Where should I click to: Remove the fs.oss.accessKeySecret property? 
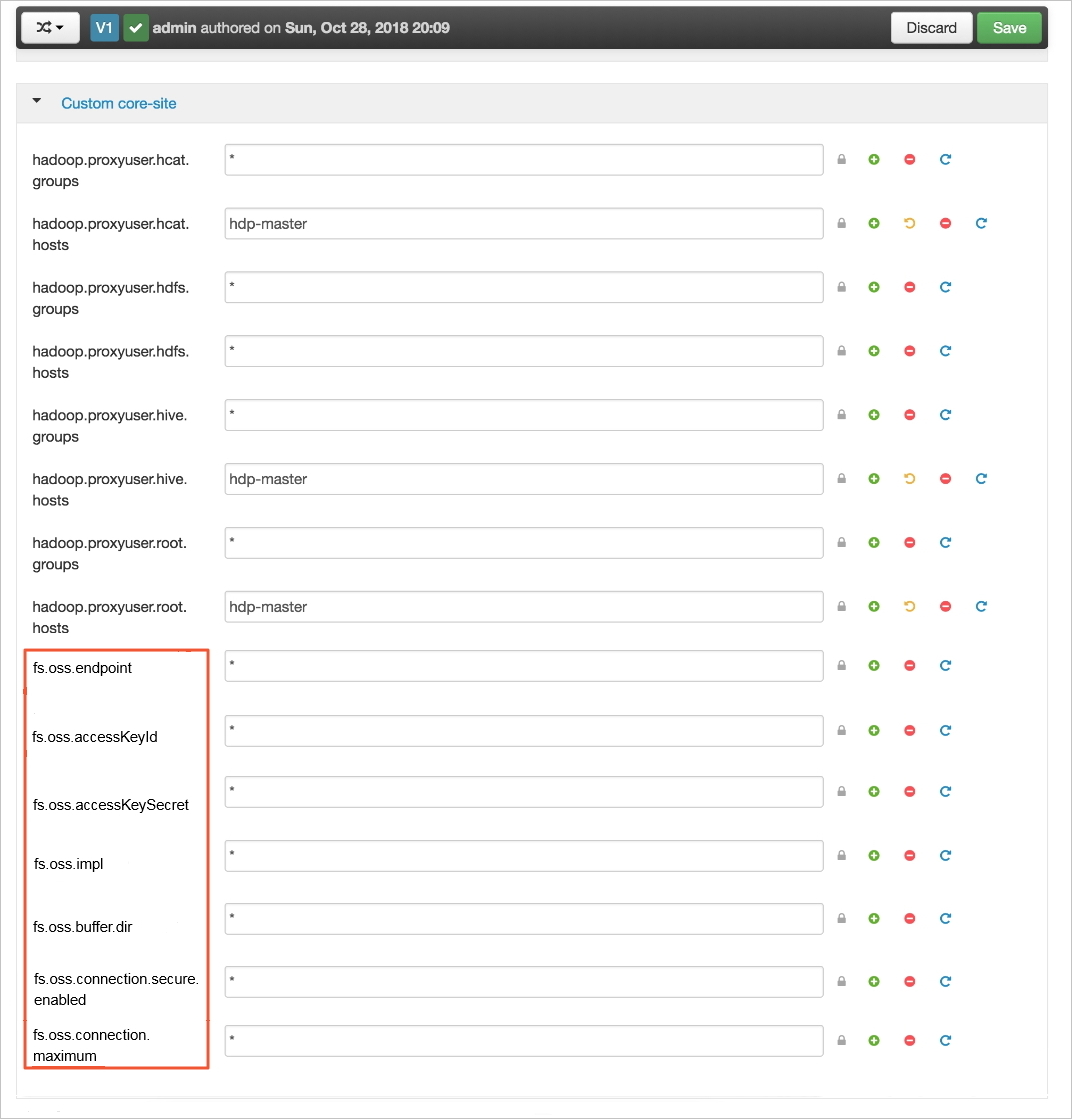(909, 791)
